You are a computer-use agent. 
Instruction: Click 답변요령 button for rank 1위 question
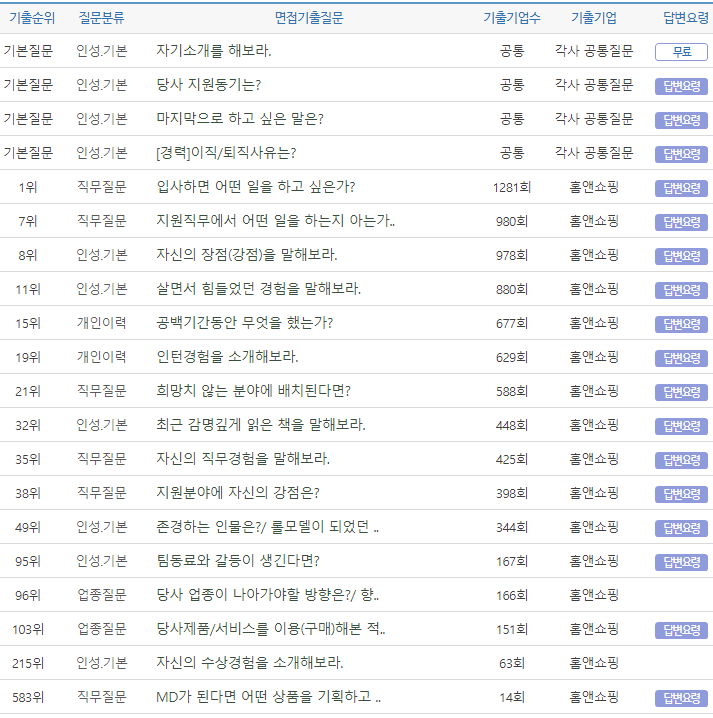click(681, 188)
